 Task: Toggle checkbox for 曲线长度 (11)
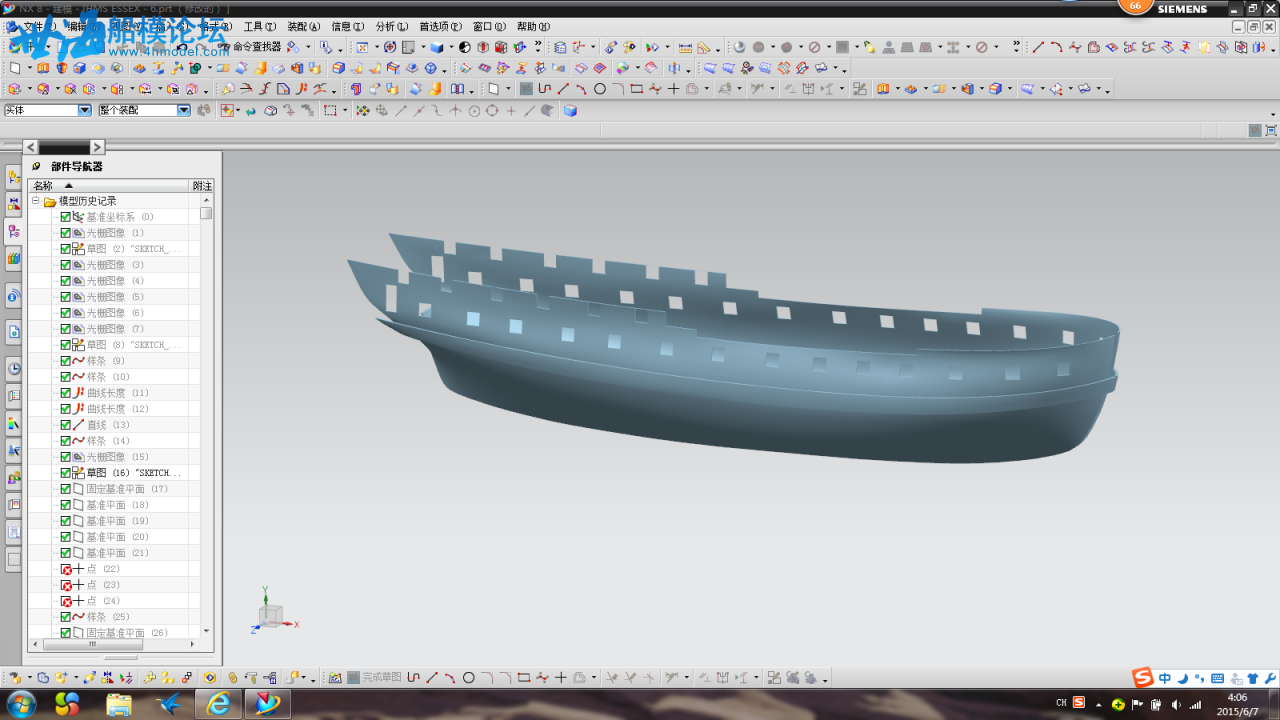coord(66,393)
